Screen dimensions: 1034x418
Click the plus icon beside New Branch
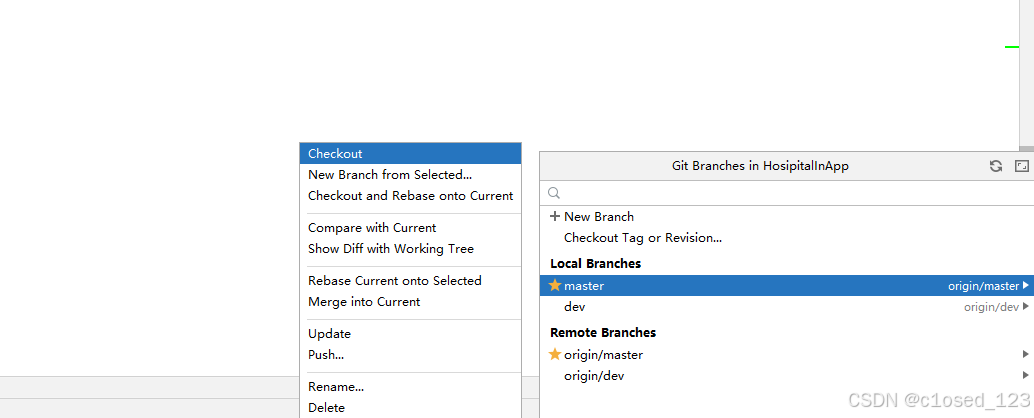point(555,216)
